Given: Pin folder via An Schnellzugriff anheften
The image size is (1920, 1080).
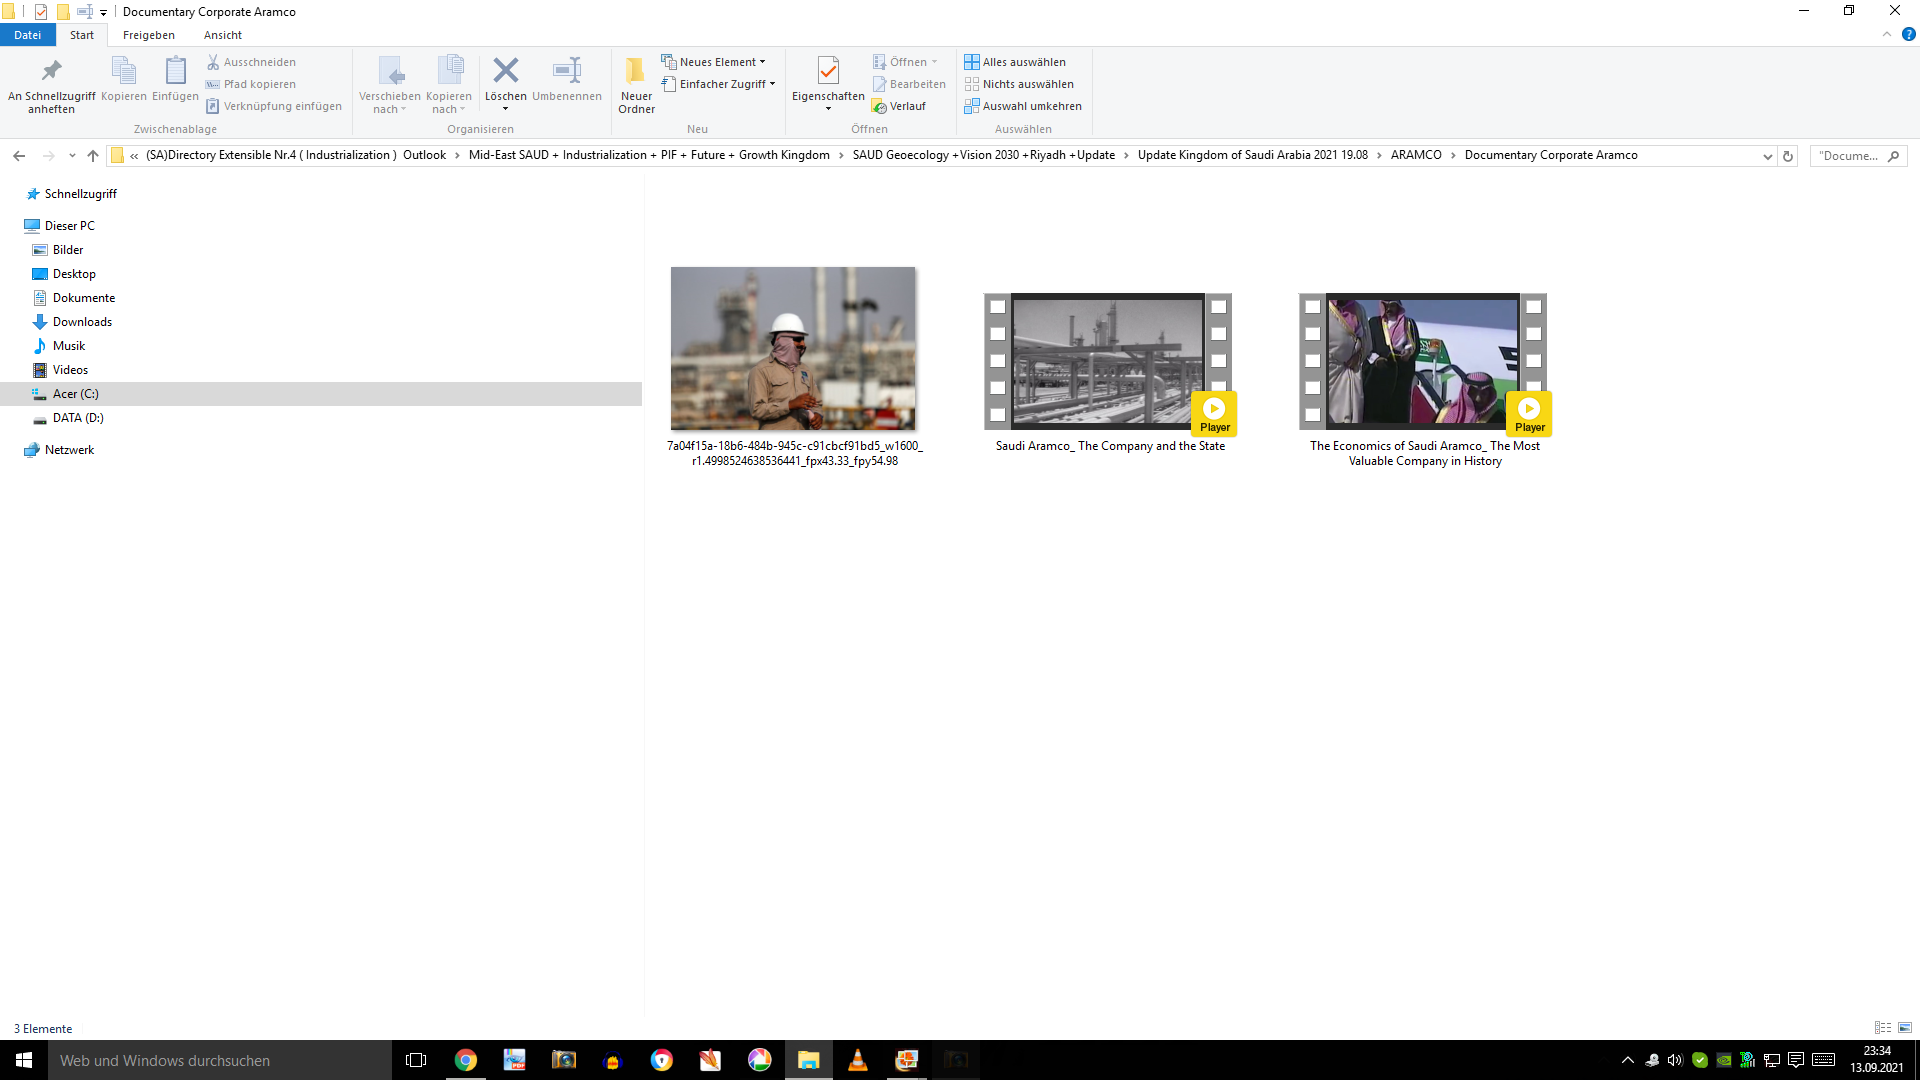Looking at the screenshot, I should coord(51,85).
